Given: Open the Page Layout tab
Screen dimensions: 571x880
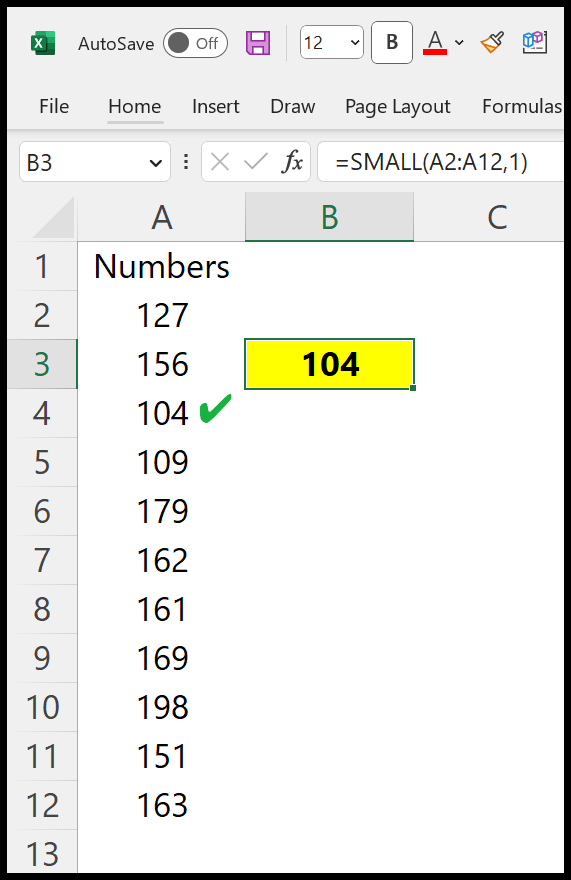Looking at the screenshot, I should pyautogui.click(x=398, y=107).
